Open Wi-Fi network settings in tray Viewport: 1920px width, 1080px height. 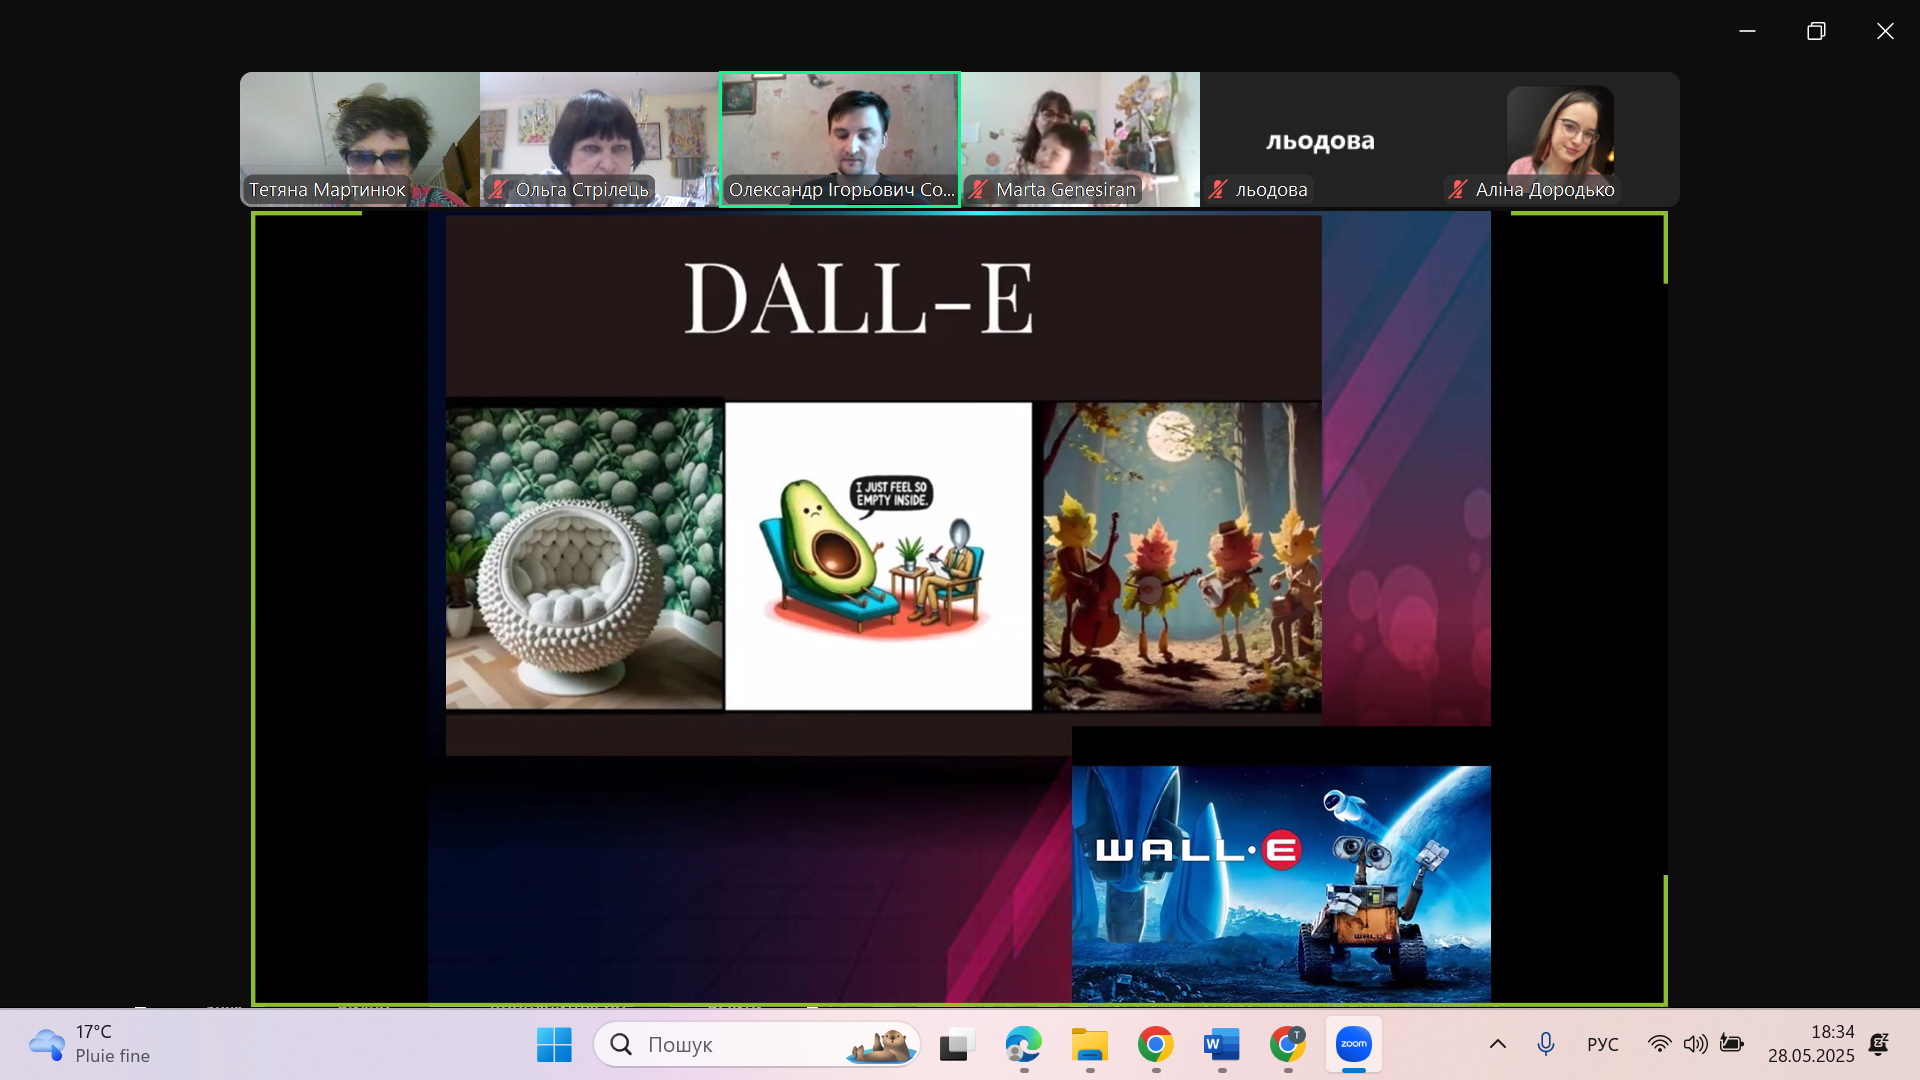click(x=1659, y=1045)
